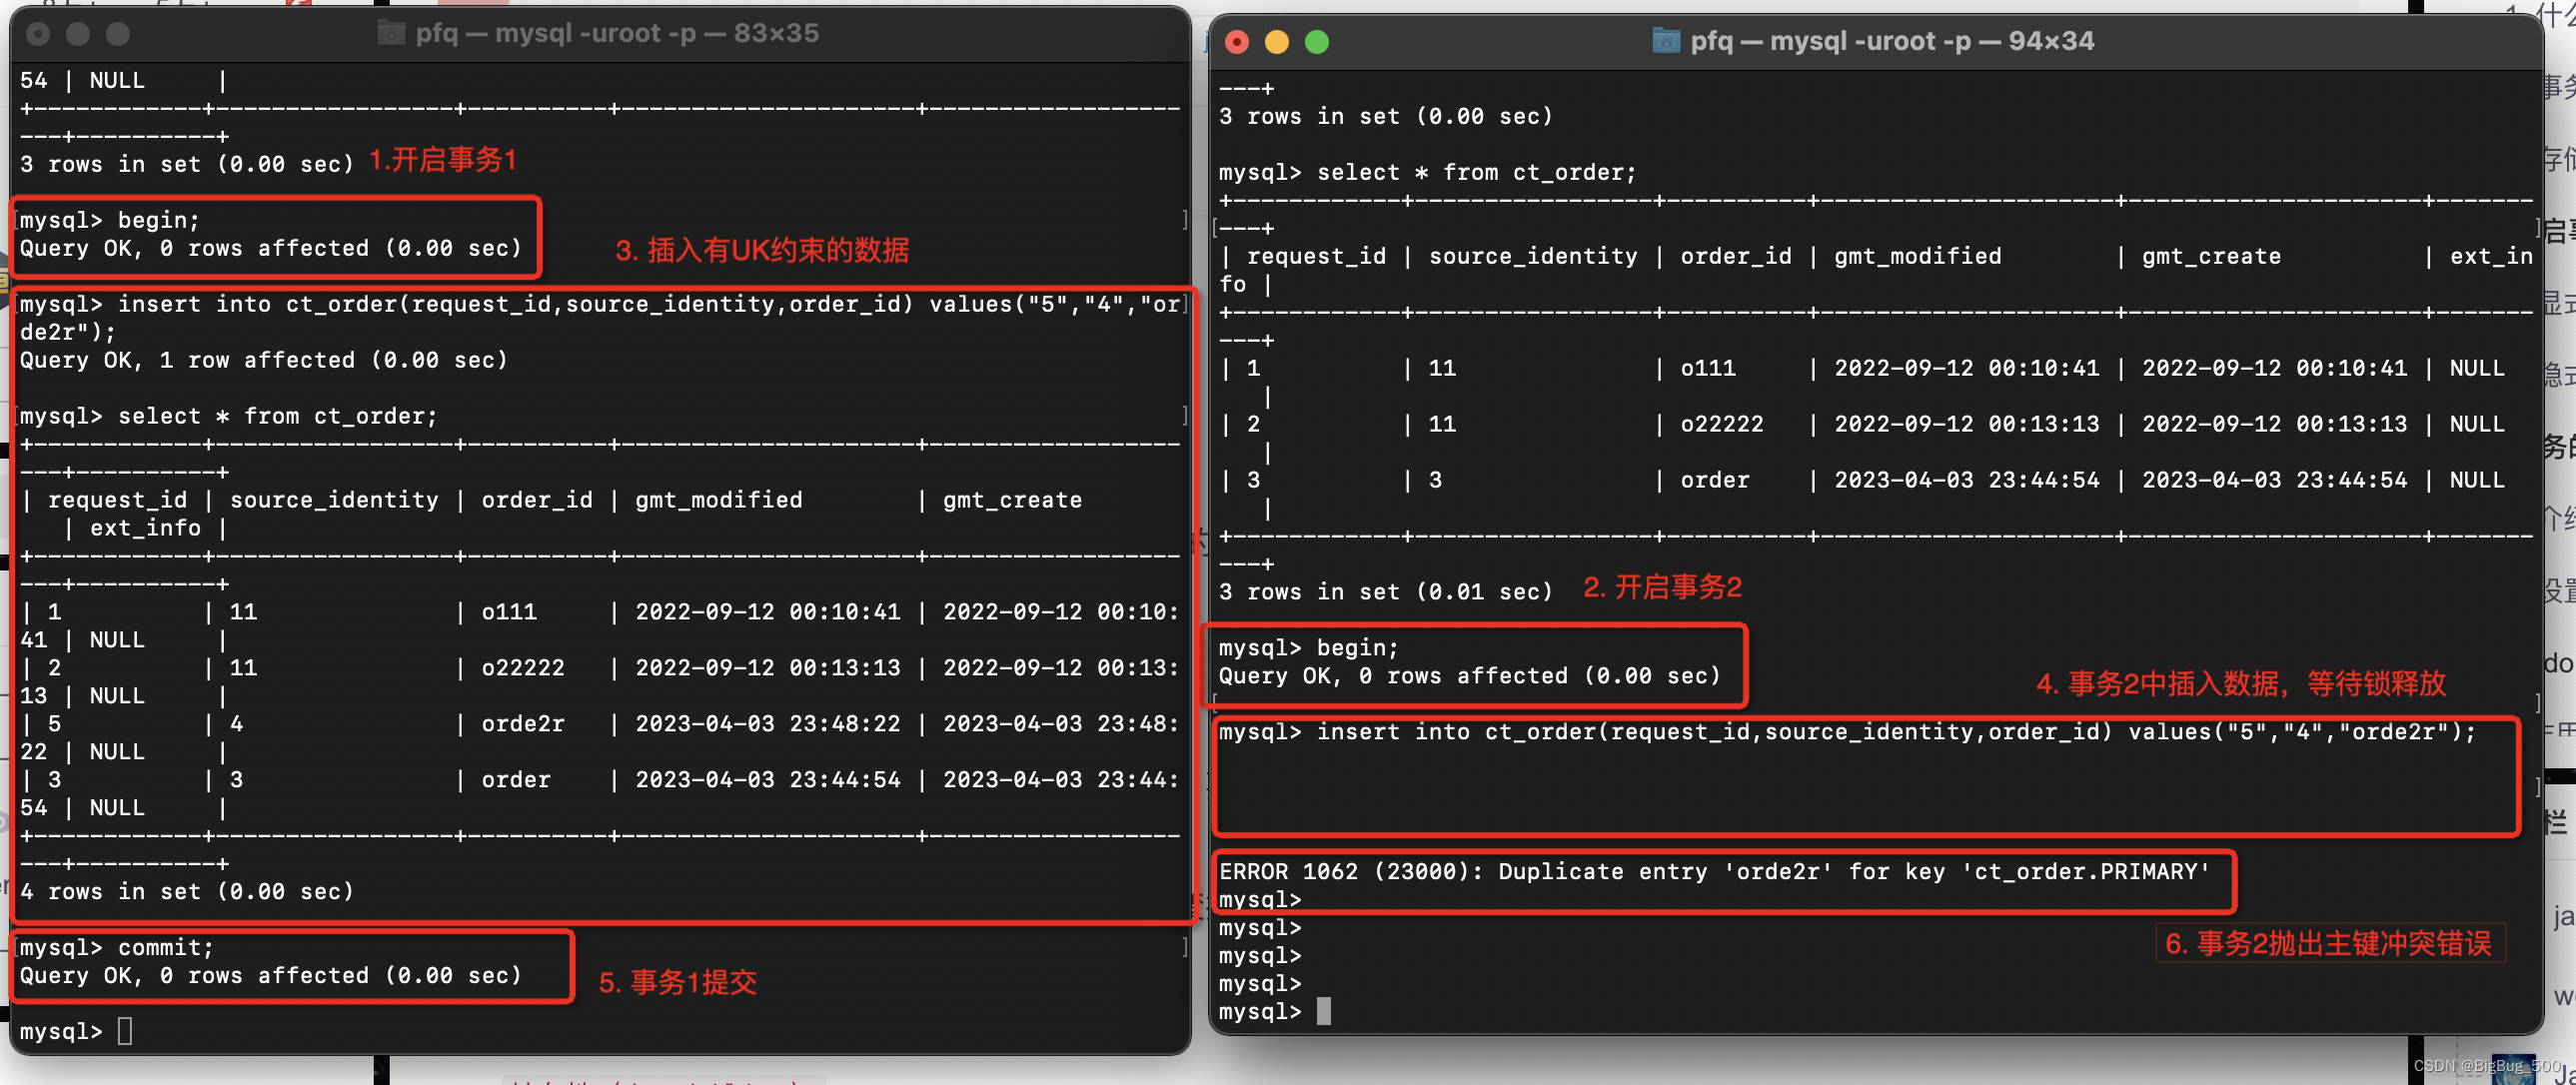Click 'o111' cell in left terminal table
The image size is (2576, 1085).
[509, 611]
